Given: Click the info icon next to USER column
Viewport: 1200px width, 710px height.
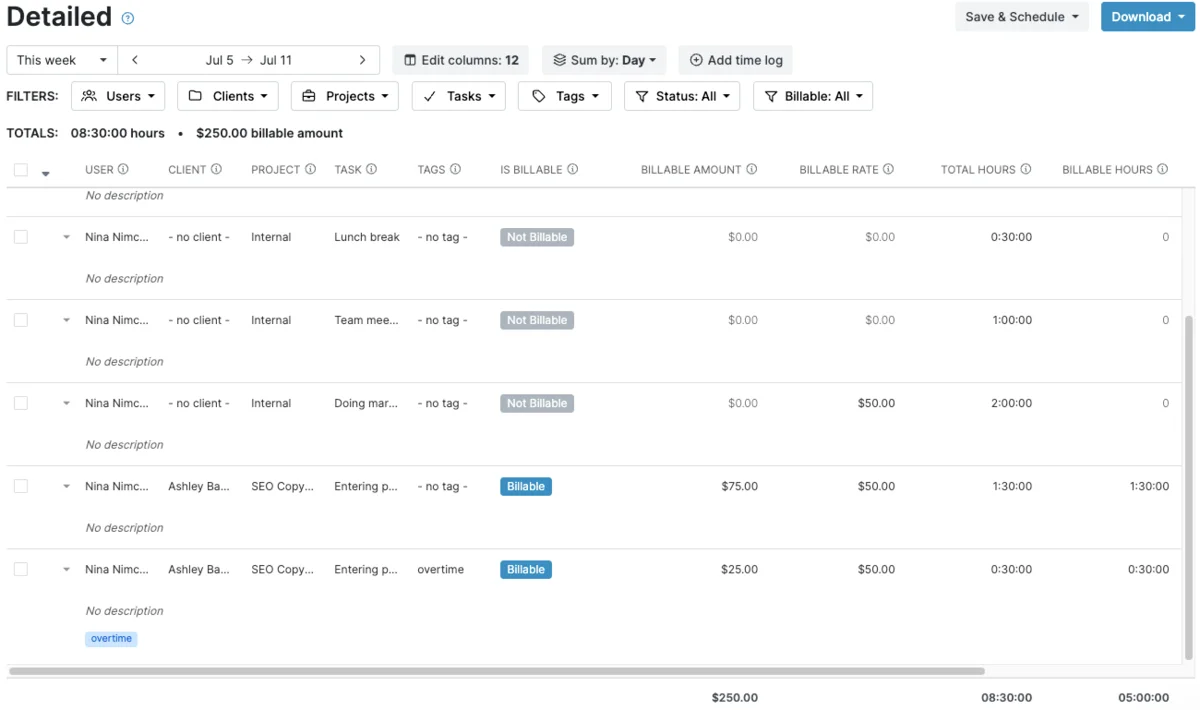Looking at the screenshot, I should (123, 169).
